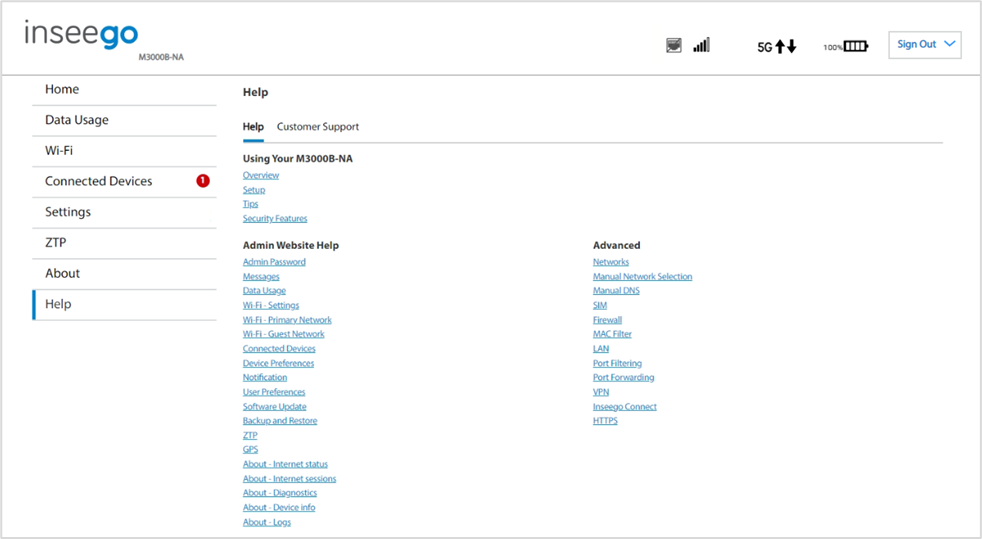This screenshot has width=982, height=539.
Task: Open the MAC Filter link
Action: pyautogui.click(x=612, y=334)
